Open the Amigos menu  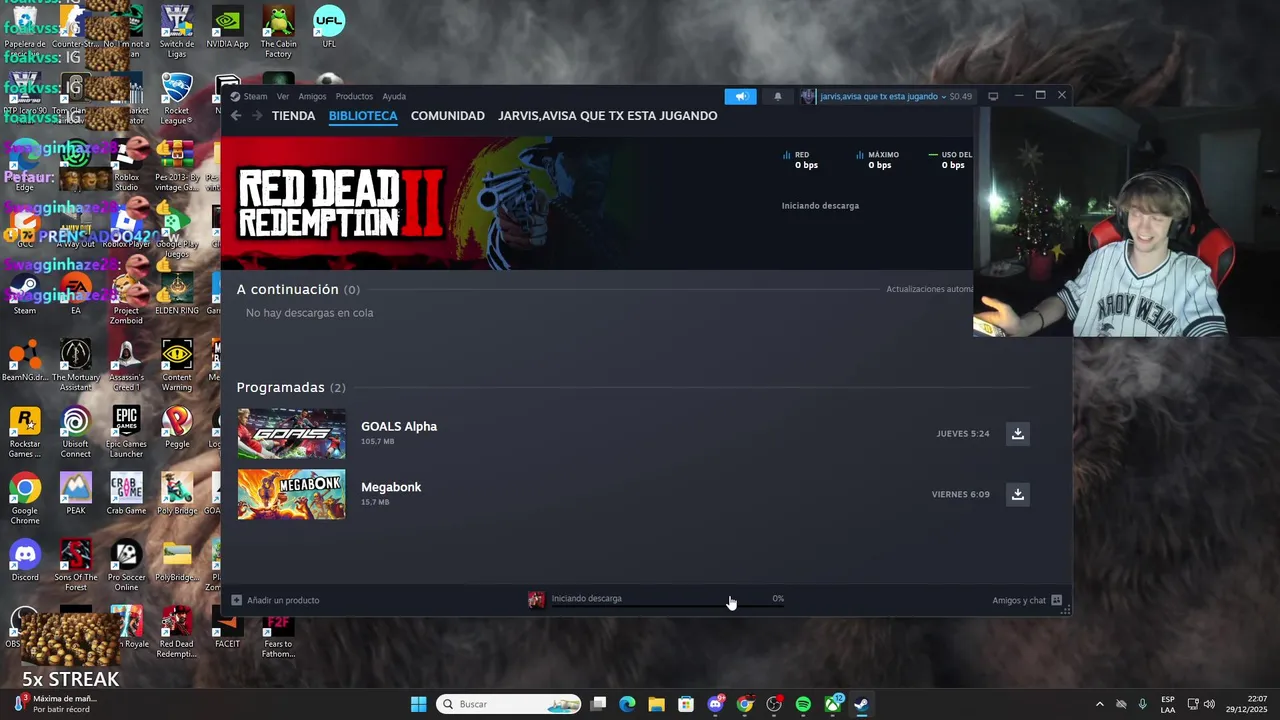click(x=312, y=97)
